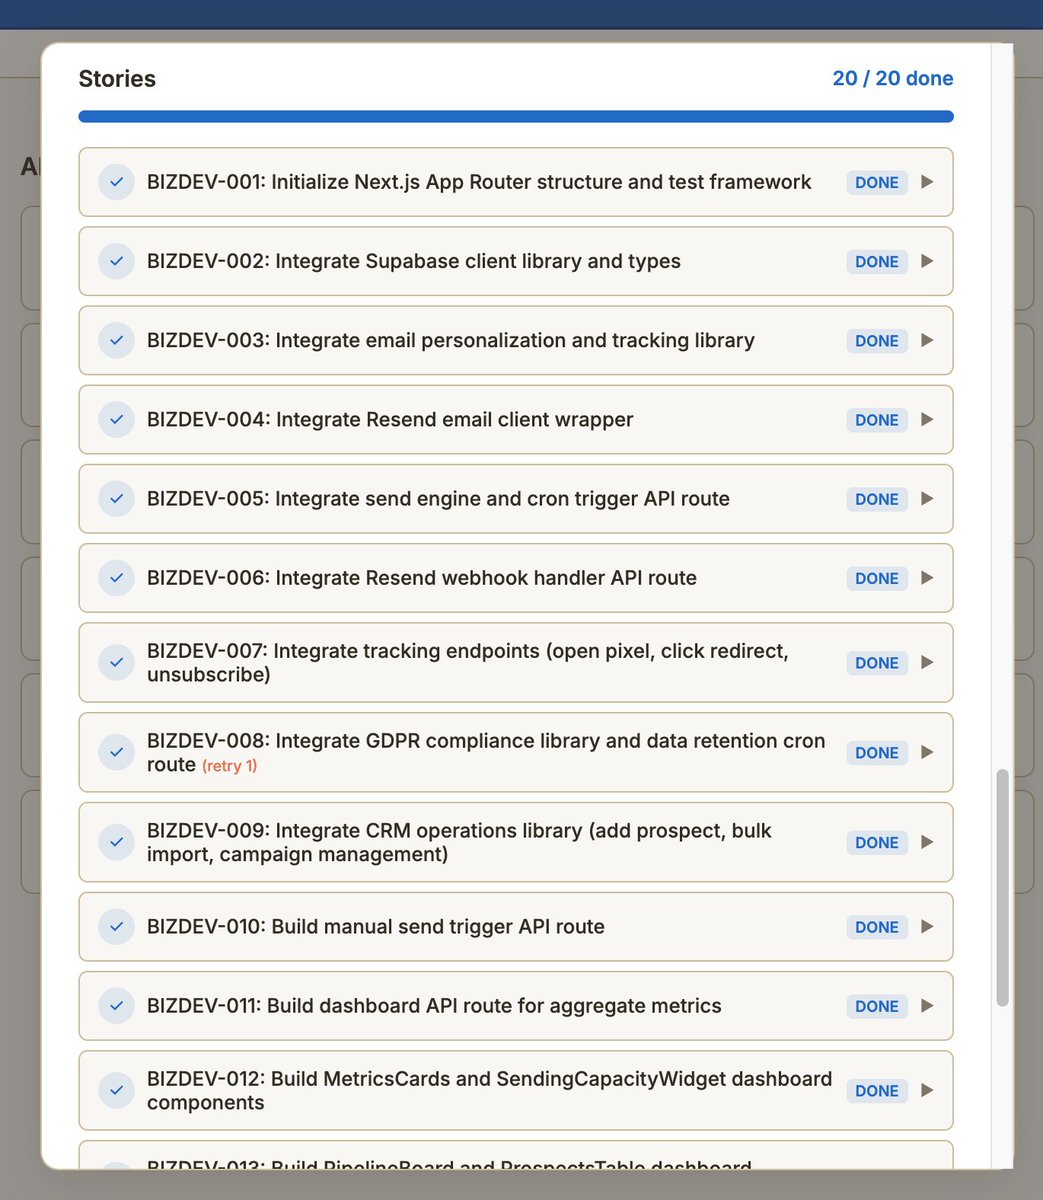
Task: Toggle the check circle for BIZDEV-012
Action: [x=116, y=1090]
